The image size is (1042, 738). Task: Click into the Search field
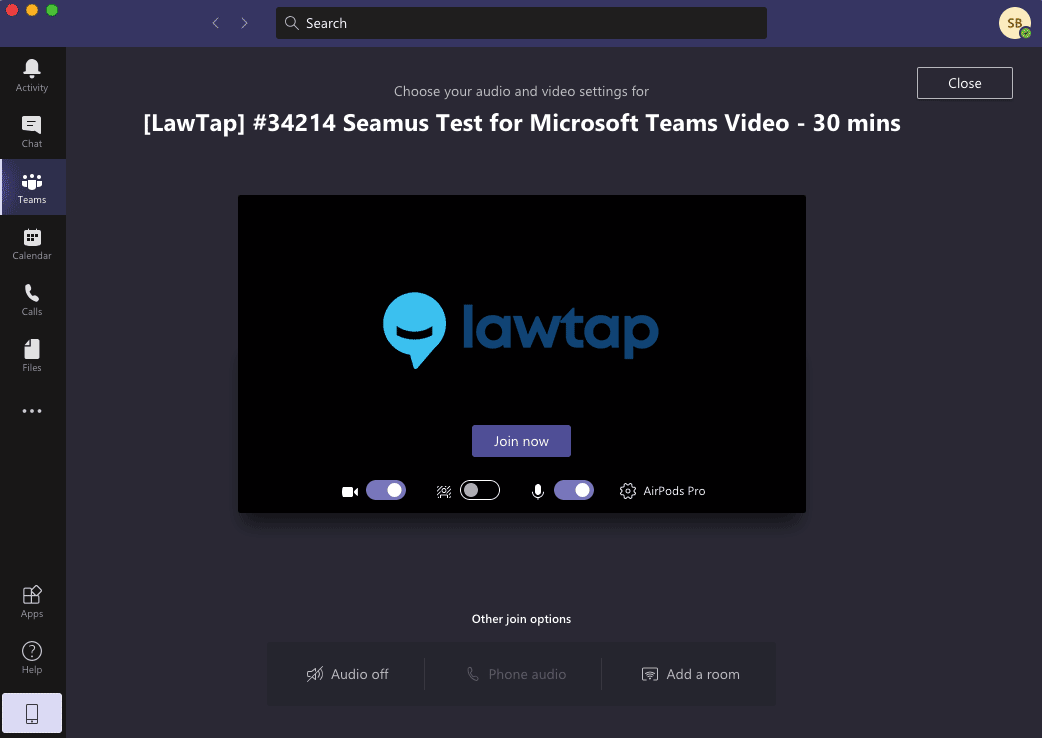[521, 23]
